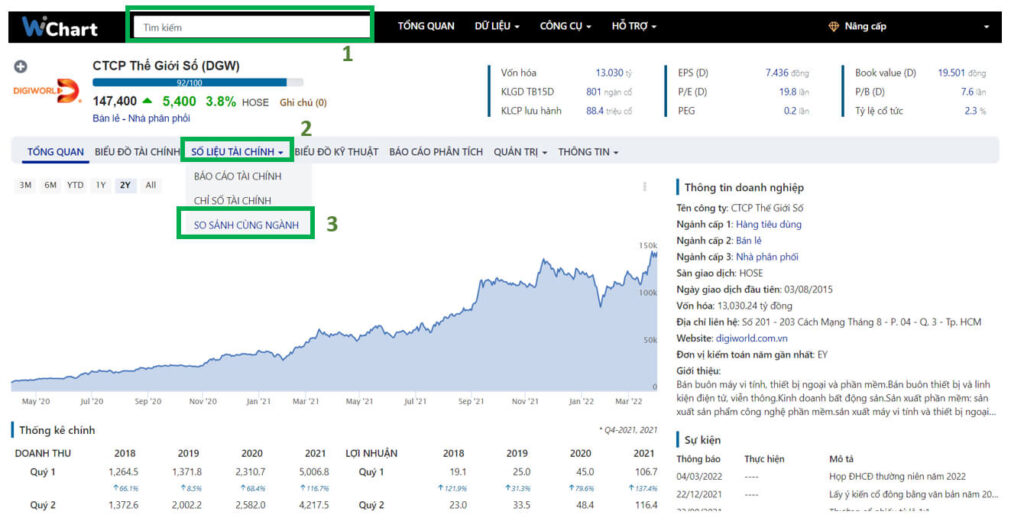This screenshot has width=1024, height=521.
Task: Click the plus icon beside Digiworld logo
Action: click(21, 67)
